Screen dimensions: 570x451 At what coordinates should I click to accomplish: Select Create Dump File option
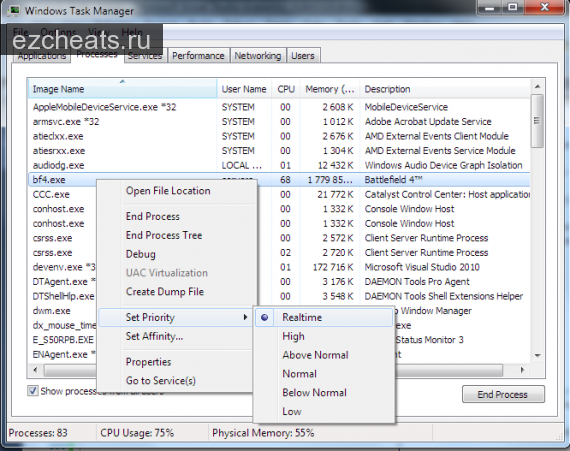click(165, 291)
